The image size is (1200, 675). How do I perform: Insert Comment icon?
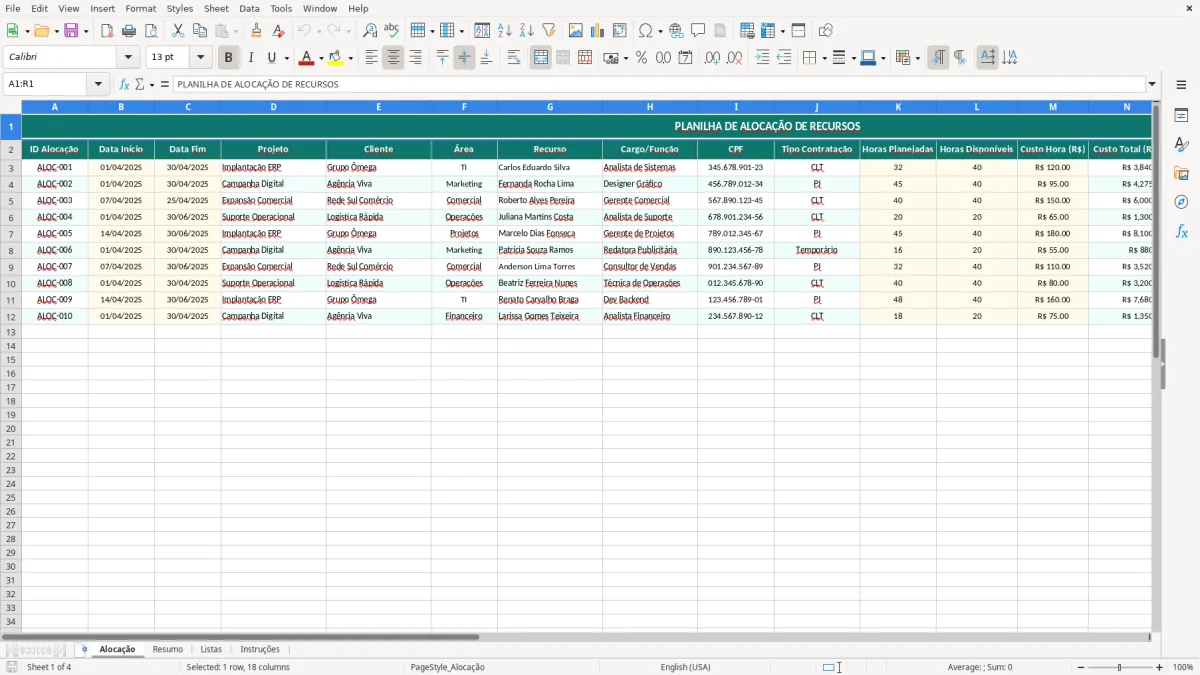(x=698, y=31)
